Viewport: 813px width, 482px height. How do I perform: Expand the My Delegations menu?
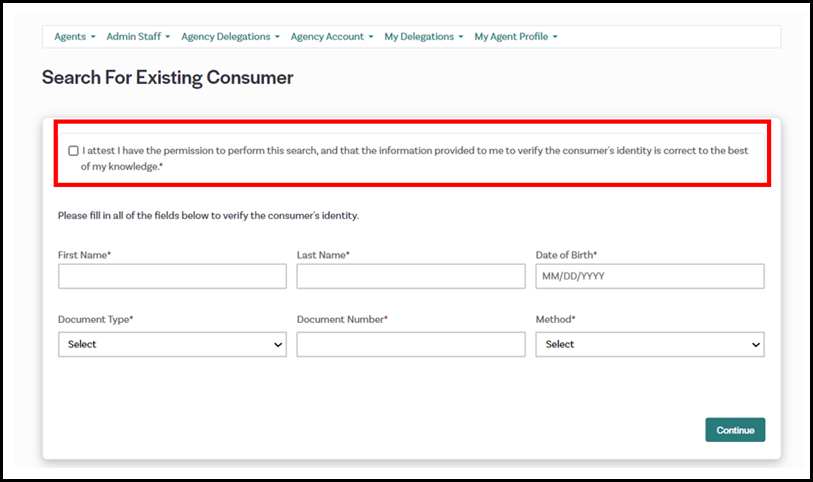click(423, 37)
